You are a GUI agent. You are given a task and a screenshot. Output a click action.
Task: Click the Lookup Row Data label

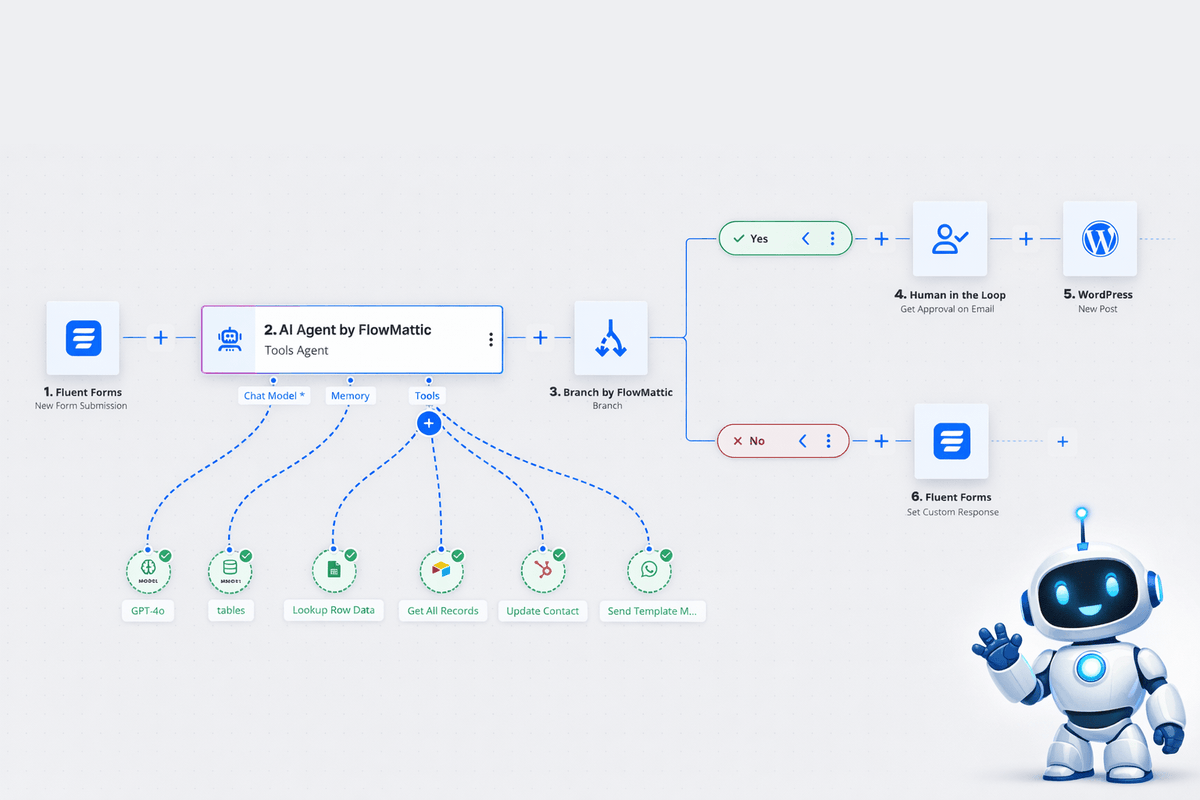[x=334, y=609]
